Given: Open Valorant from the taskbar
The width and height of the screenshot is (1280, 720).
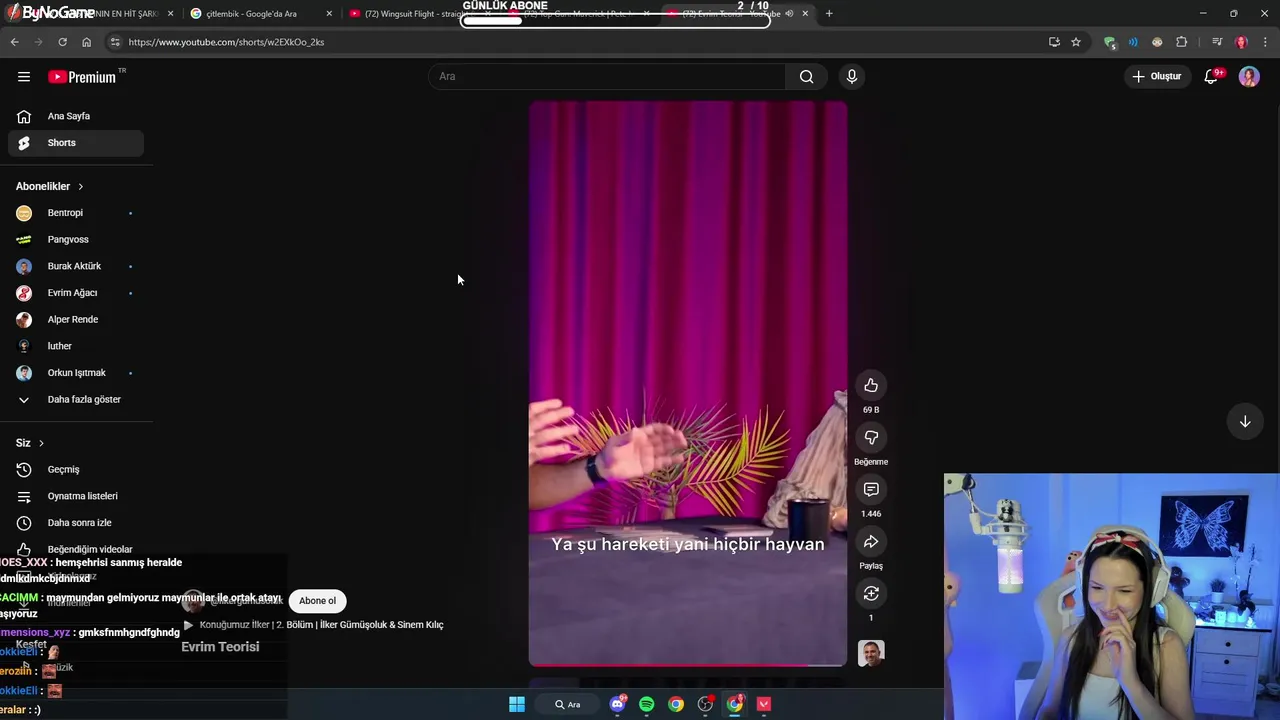Looking at the screenshot, I should (764, 704).
